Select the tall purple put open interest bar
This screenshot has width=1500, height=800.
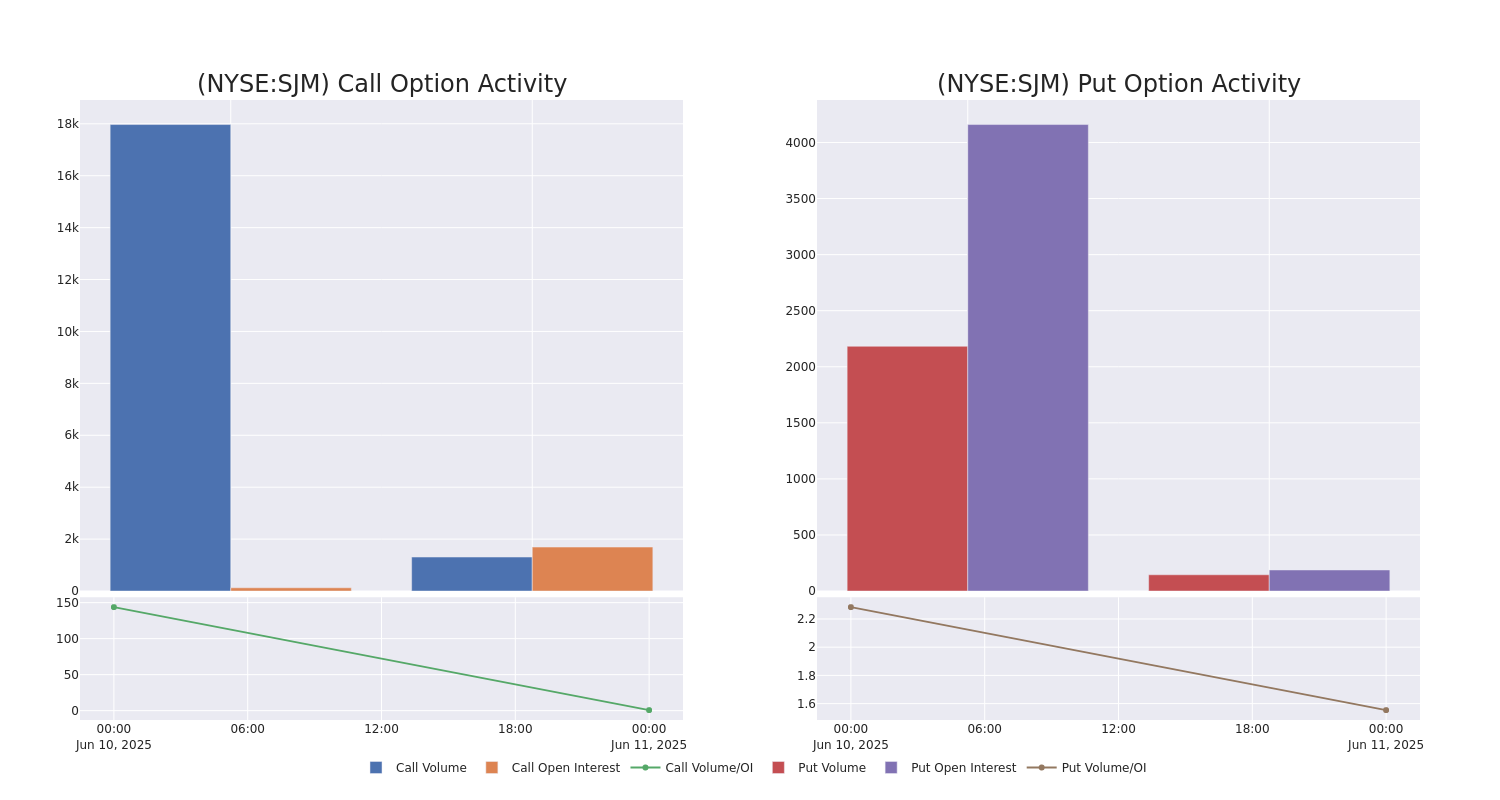pos(1028,358)
